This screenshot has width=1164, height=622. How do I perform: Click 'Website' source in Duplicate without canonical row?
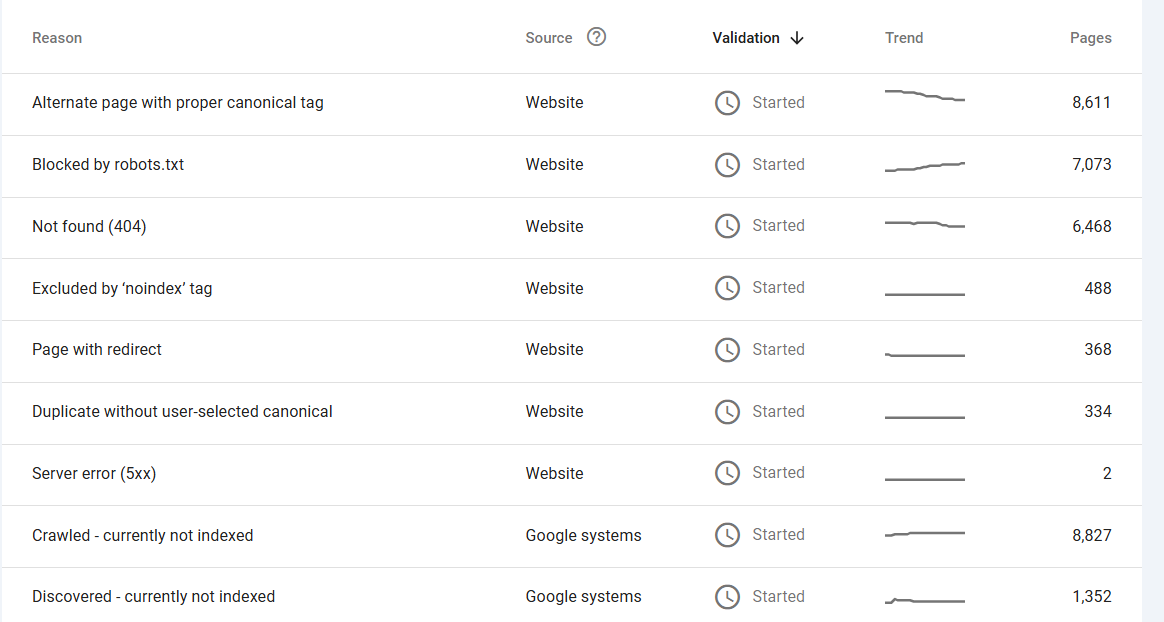555,411
